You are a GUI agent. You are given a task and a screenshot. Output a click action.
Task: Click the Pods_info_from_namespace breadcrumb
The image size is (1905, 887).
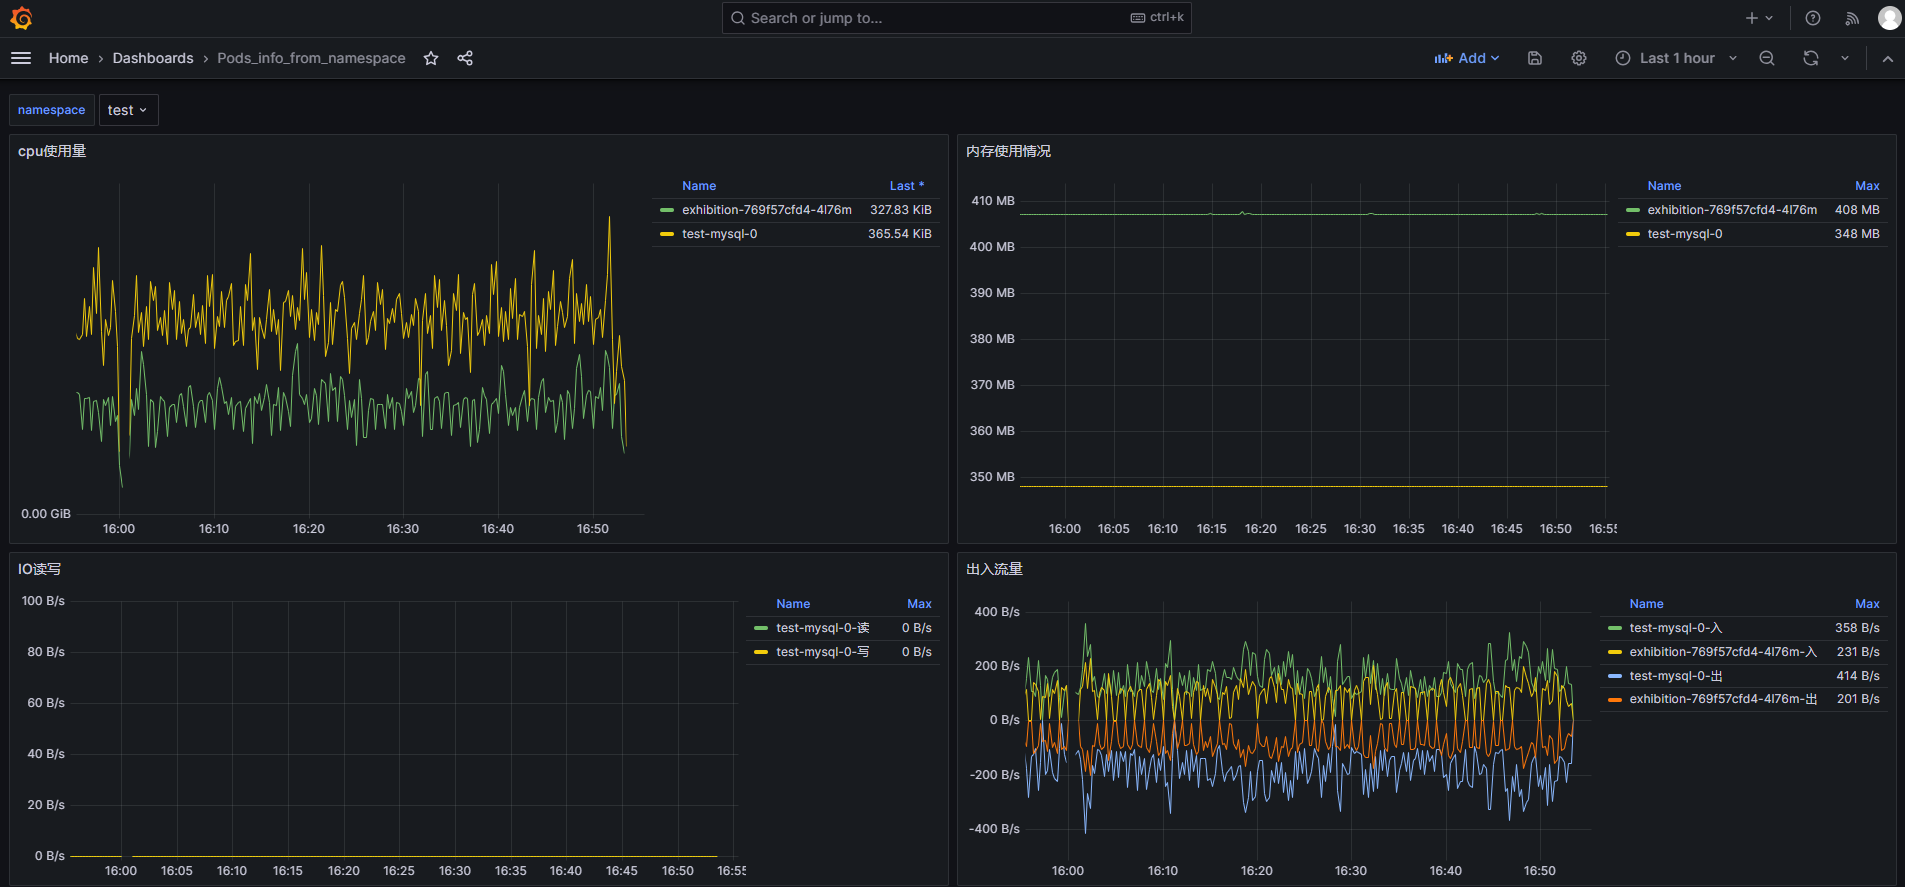click(311, 58)
